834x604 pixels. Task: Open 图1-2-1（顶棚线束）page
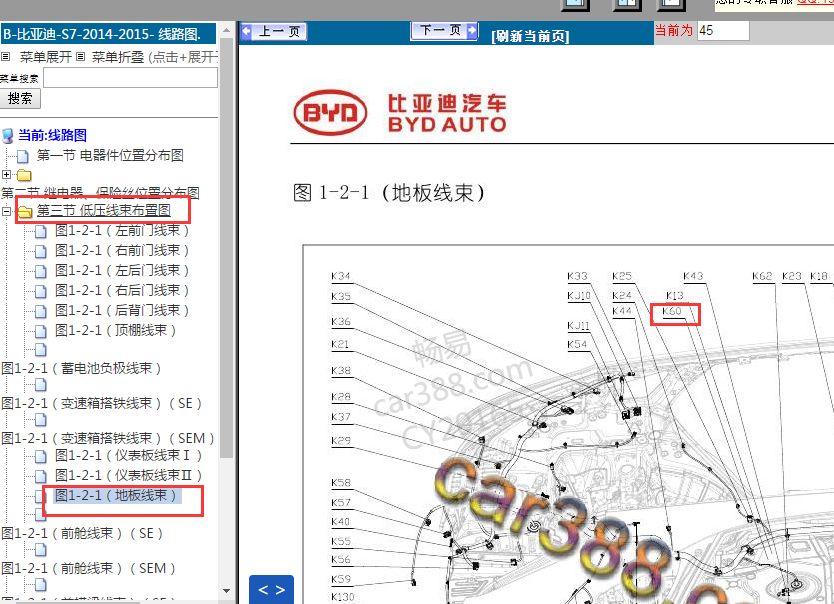coord(115,330)
